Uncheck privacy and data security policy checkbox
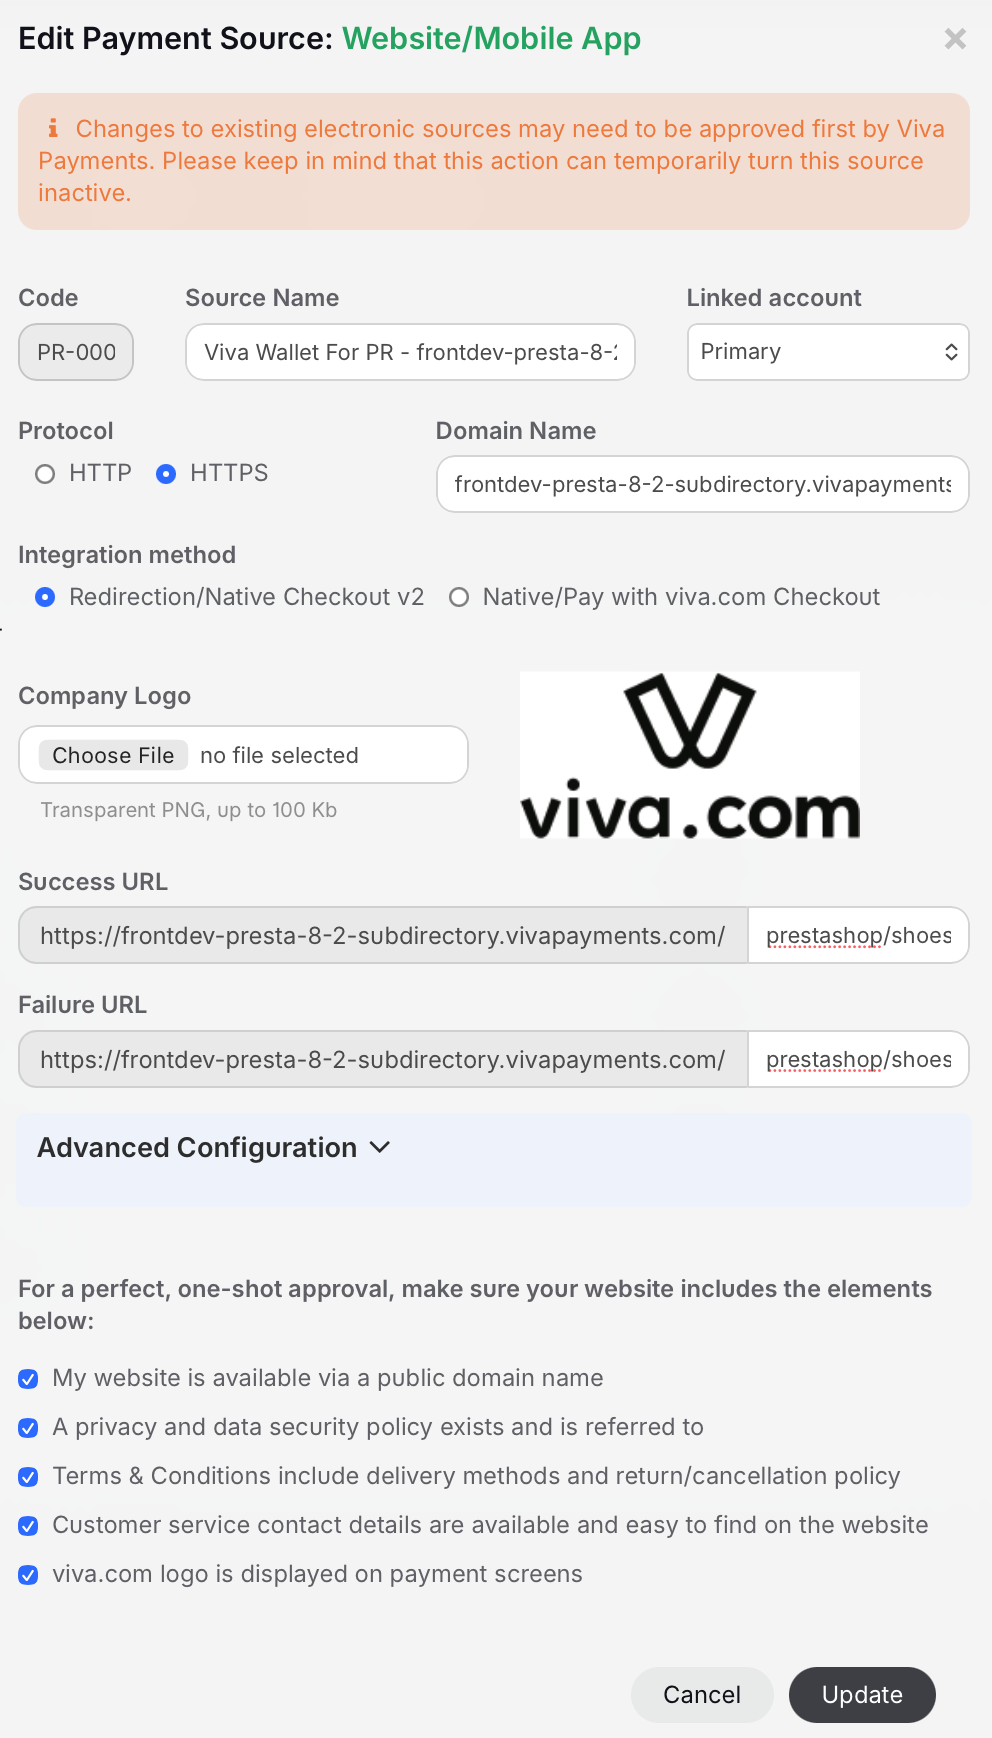992x1738 pixels. point(29,1428)
